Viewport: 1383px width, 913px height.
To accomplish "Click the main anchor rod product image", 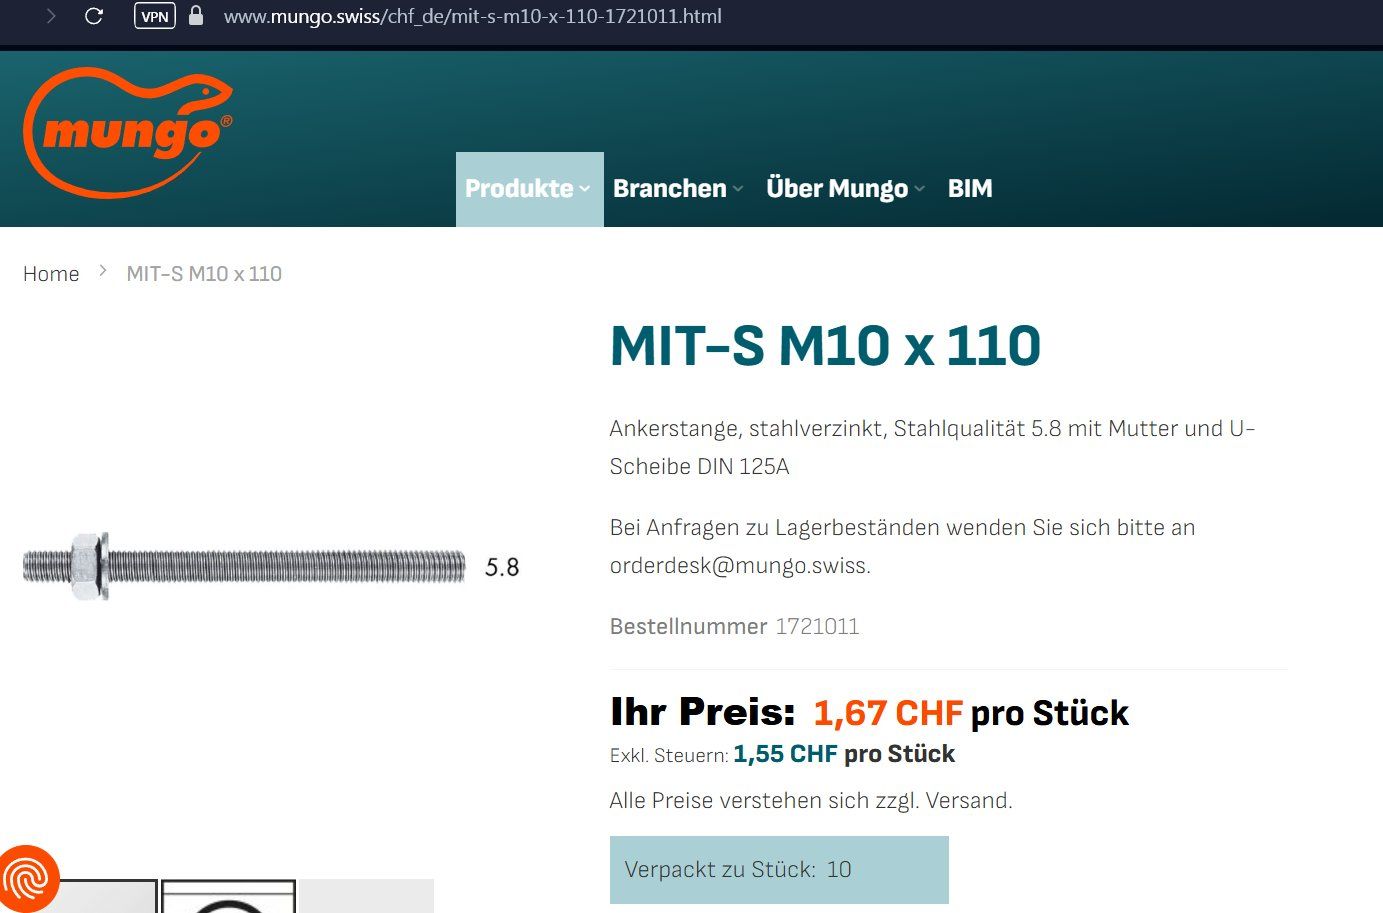I will 245,566.
